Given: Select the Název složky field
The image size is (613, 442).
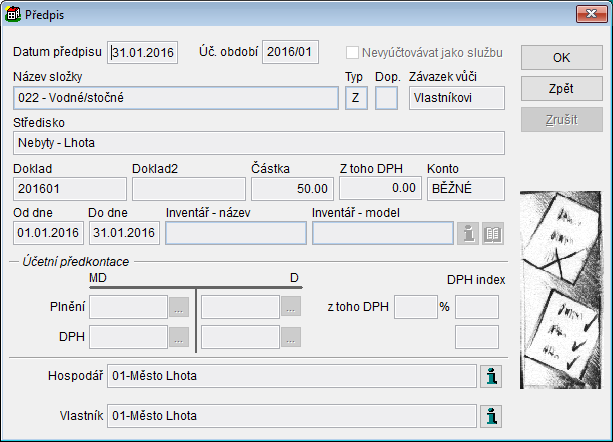Looking at the screenshot, I should (176, 98).
